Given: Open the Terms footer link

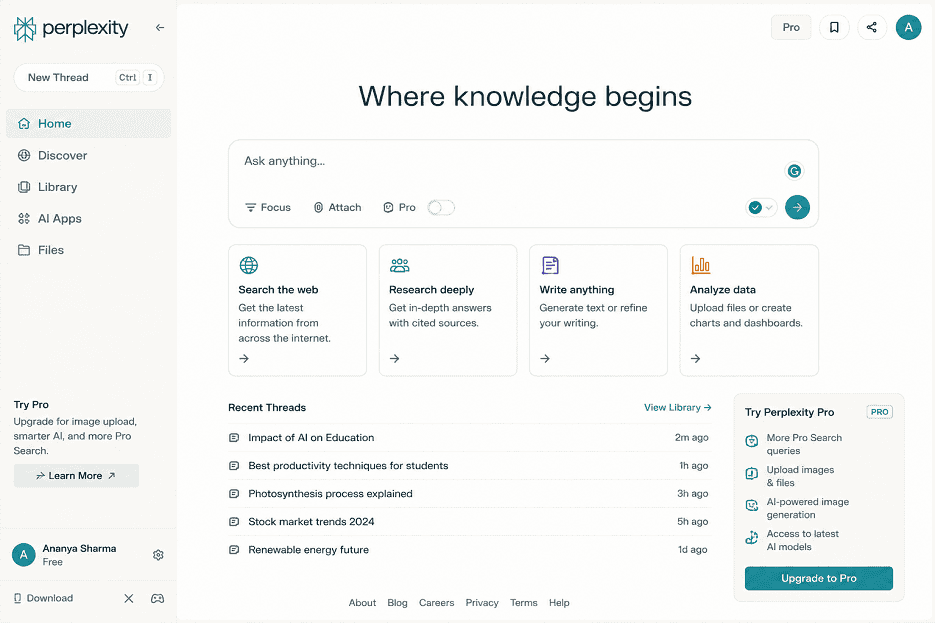Looking at the screenshot, I should (x=524, y=603).
